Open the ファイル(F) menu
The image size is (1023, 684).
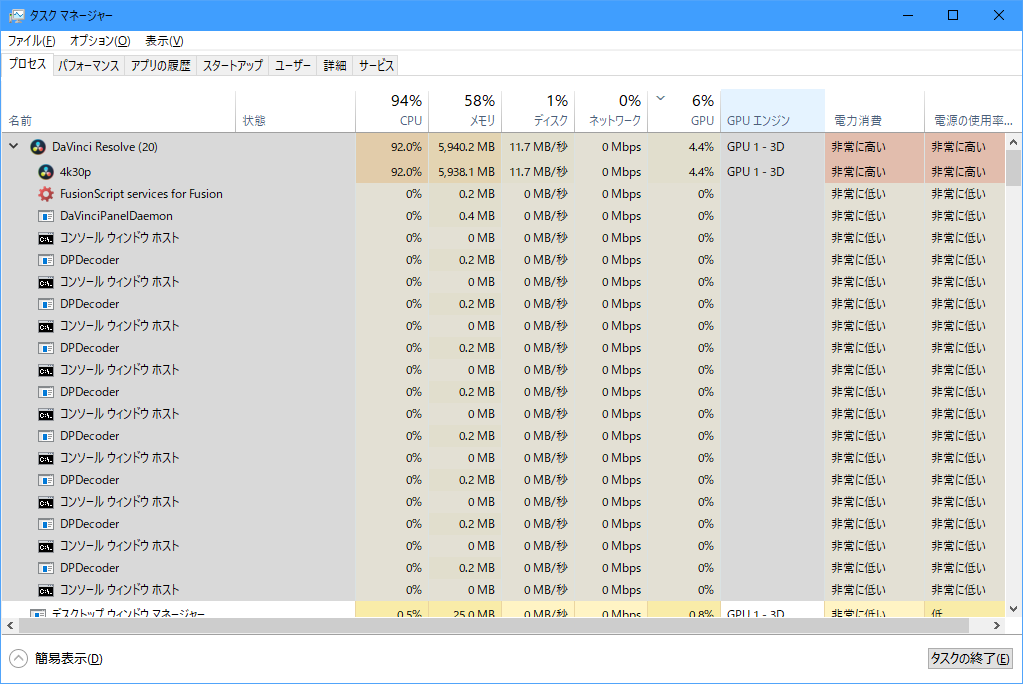[31, 40]
